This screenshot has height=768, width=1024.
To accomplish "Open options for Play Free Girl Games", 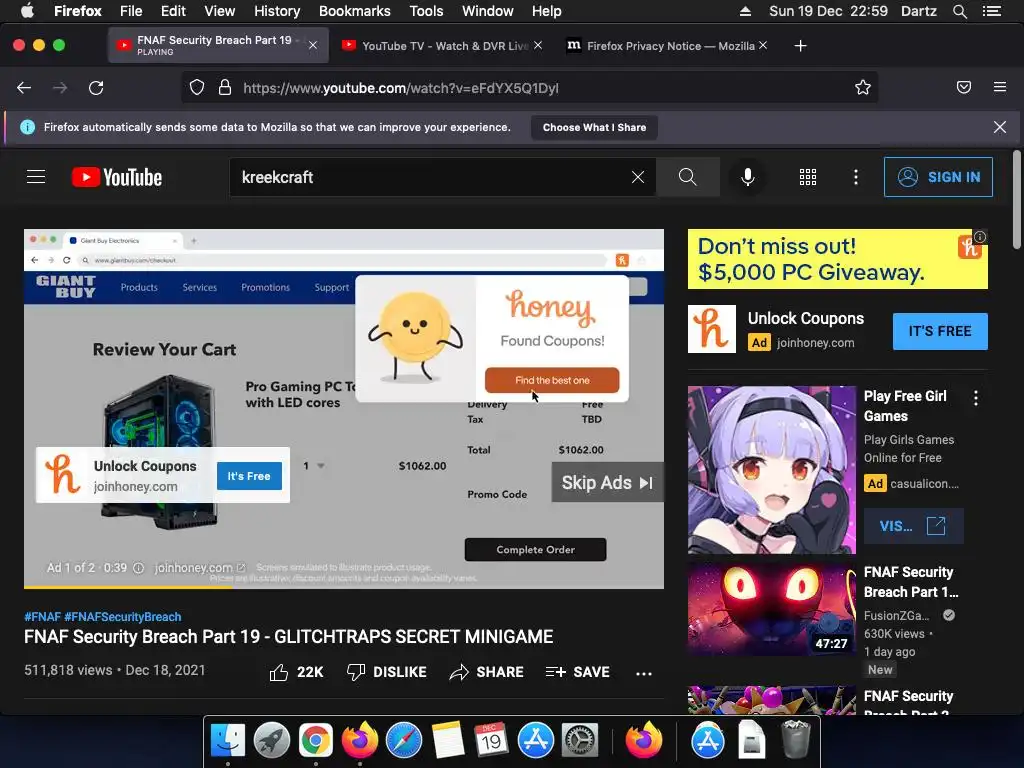I will 976,398.
